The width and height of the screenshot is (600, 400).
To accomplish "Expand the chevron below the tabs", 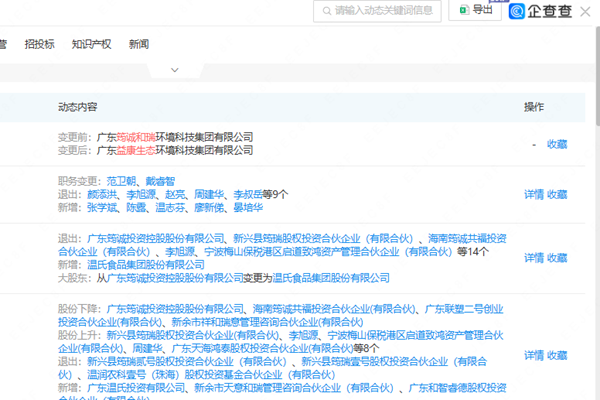I will point(175,70).
